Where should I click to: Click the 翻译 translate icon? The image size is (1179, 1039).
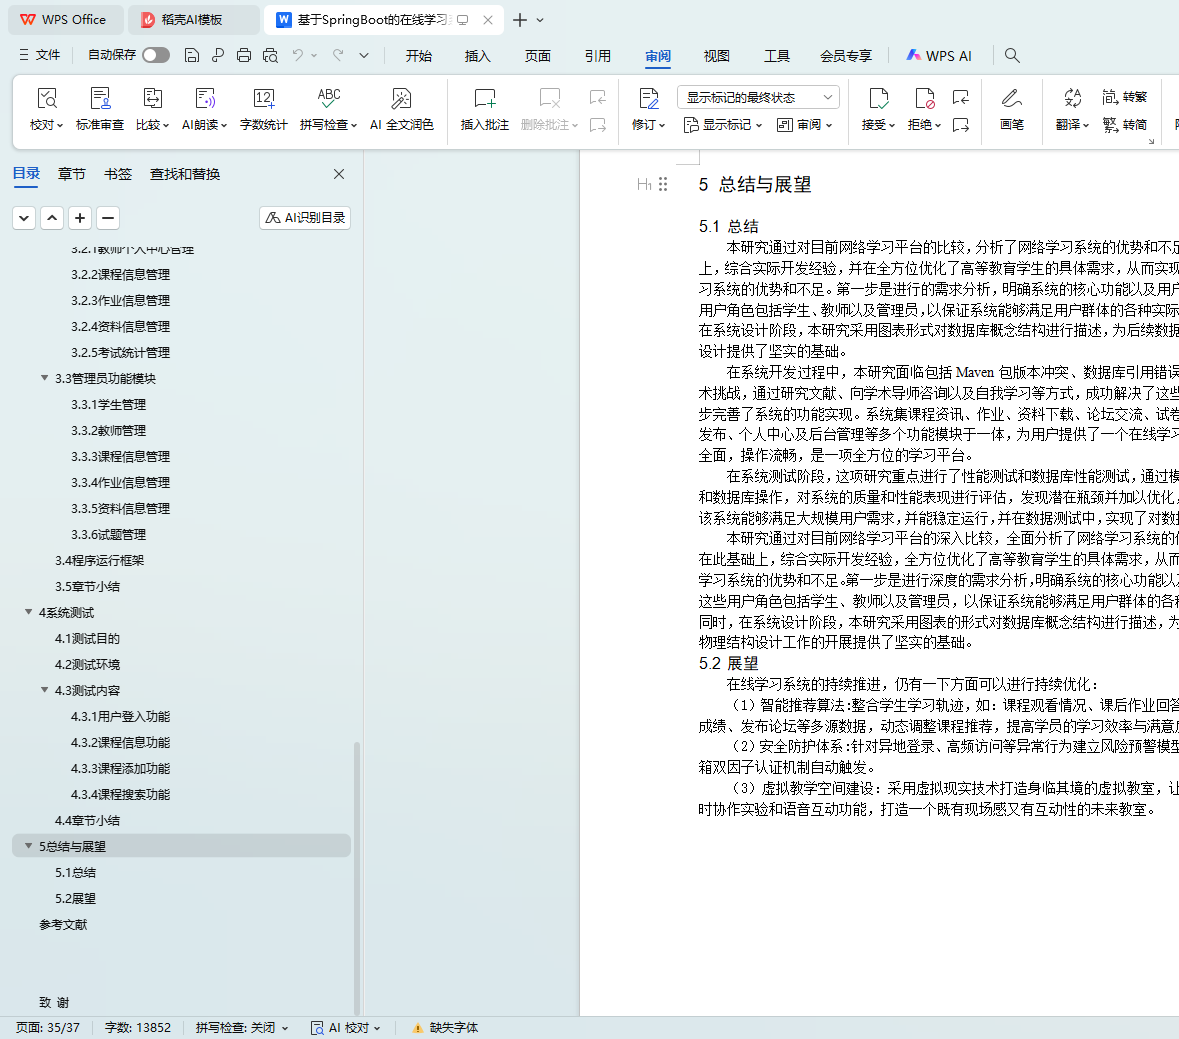1072,99
